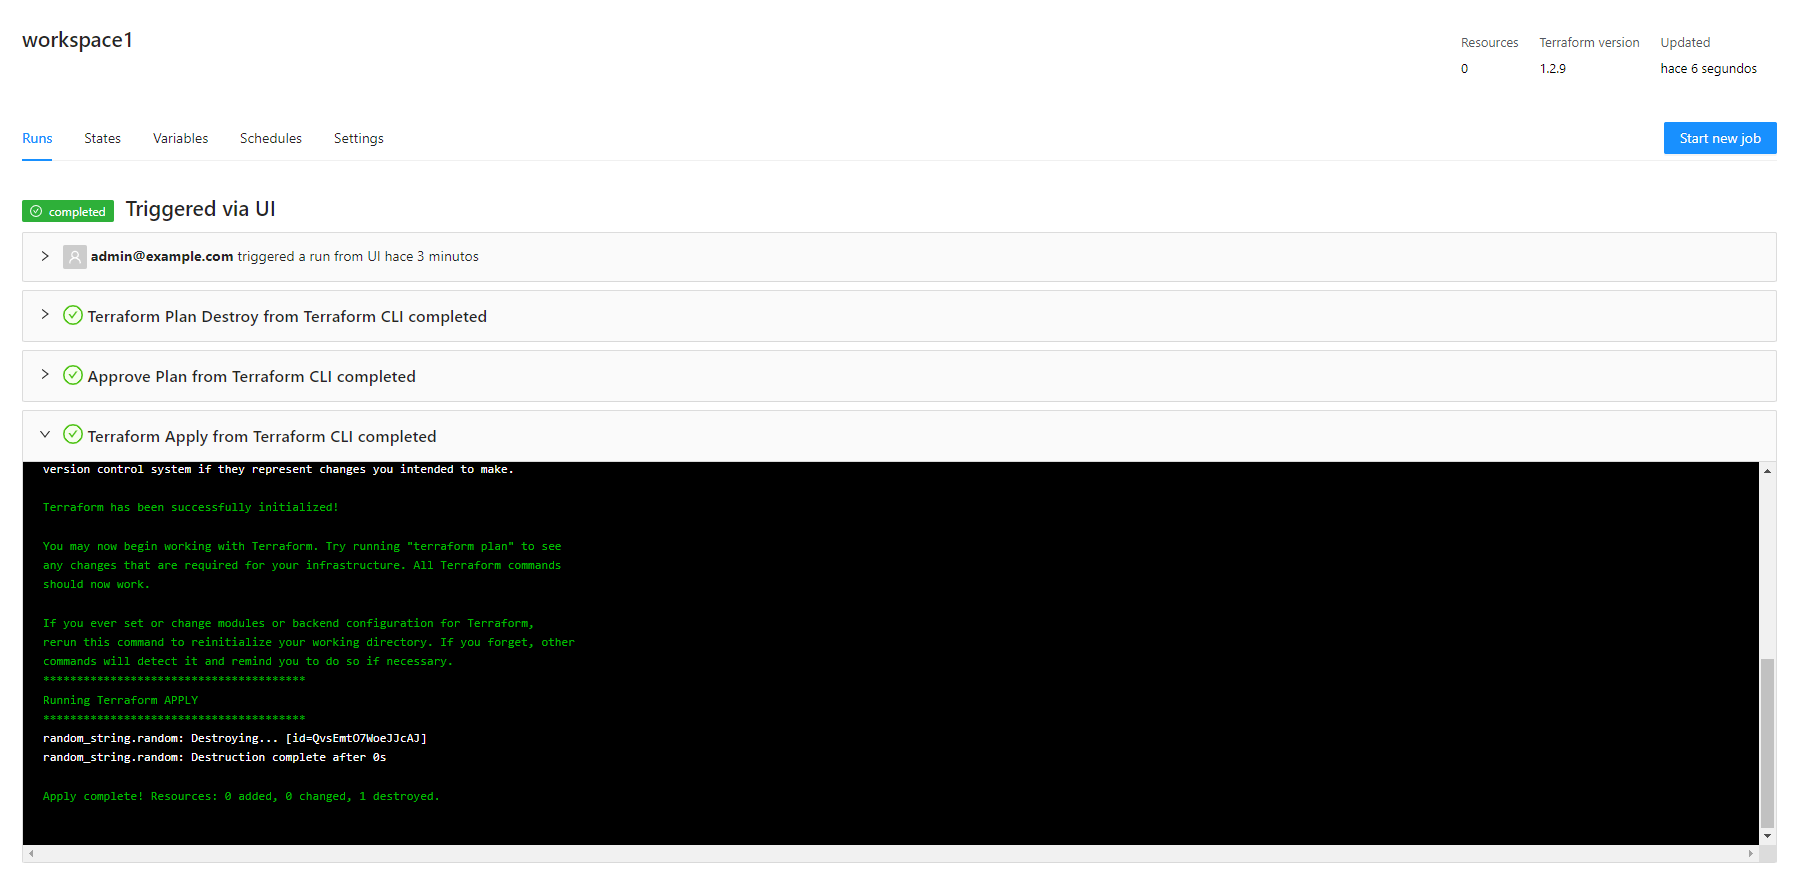
Task: Click the 'Apply complete!' log line
Action: [241, 796]
